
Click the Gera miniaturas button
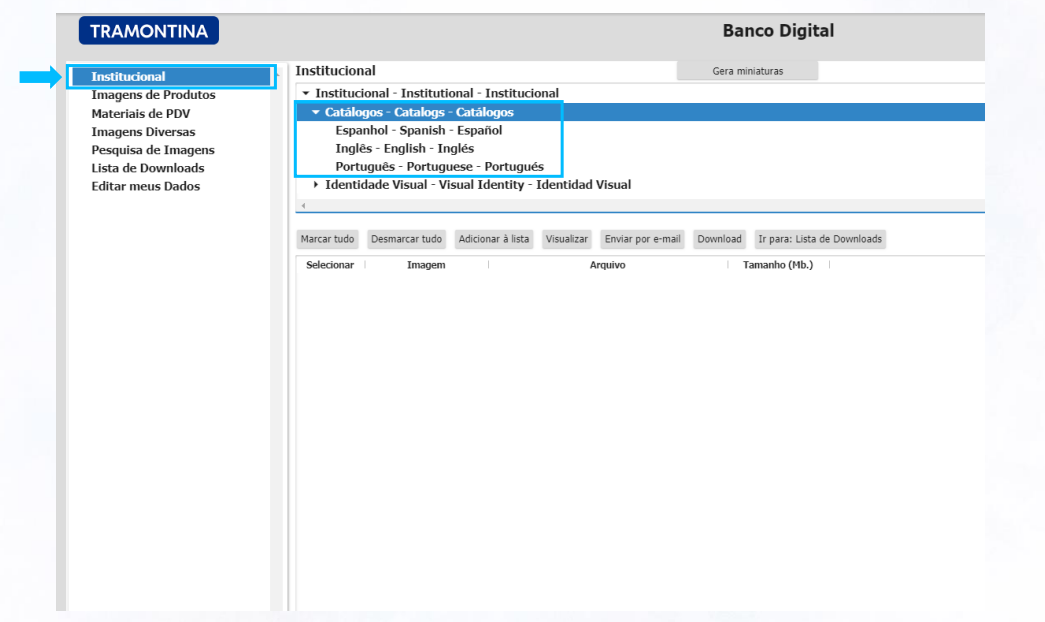[747, 71]
